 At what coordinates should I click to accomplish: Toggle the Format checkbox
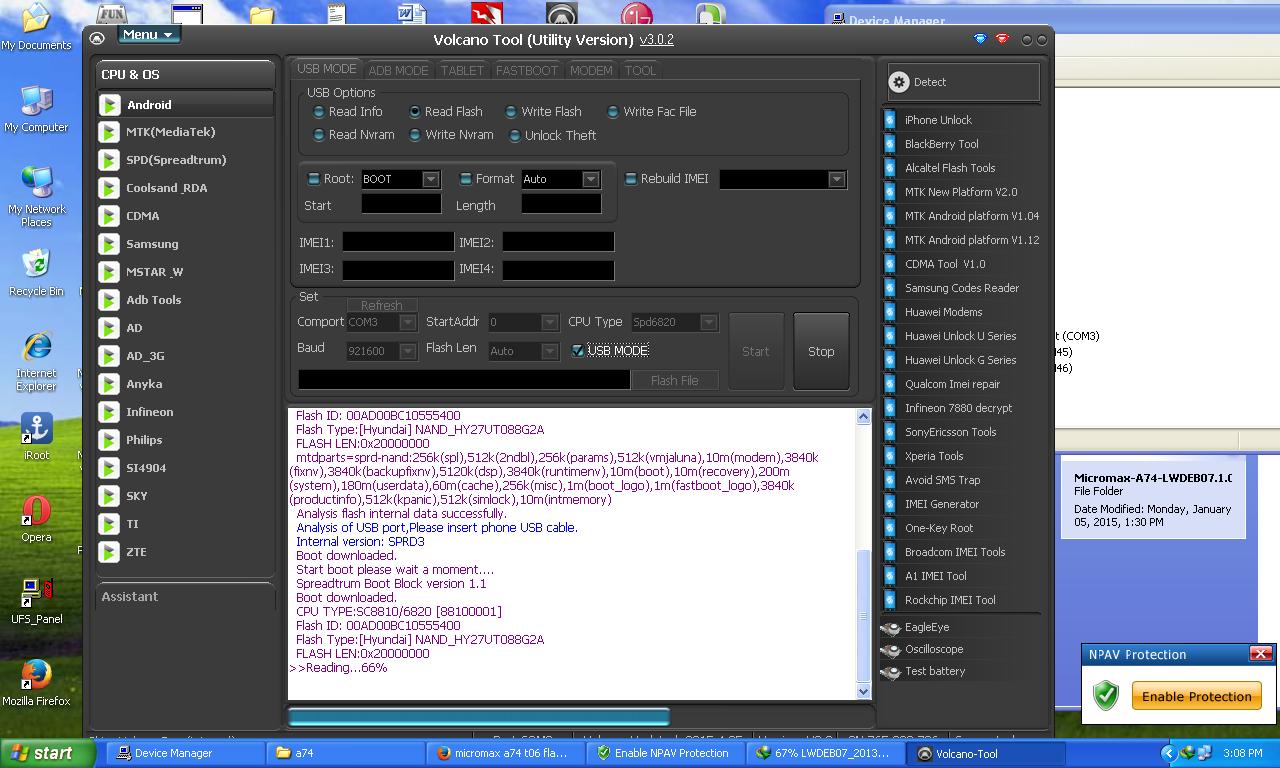(465, 179)
